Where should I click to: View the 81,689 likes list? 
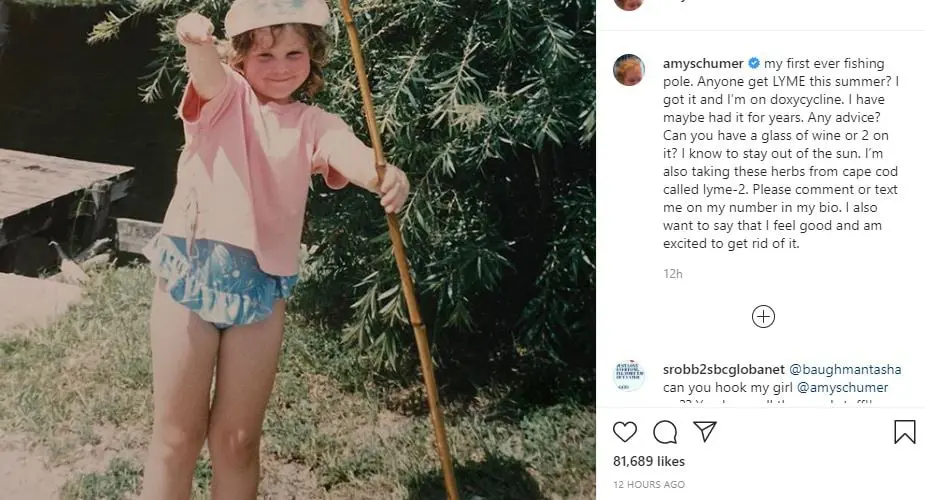[649, 461]
